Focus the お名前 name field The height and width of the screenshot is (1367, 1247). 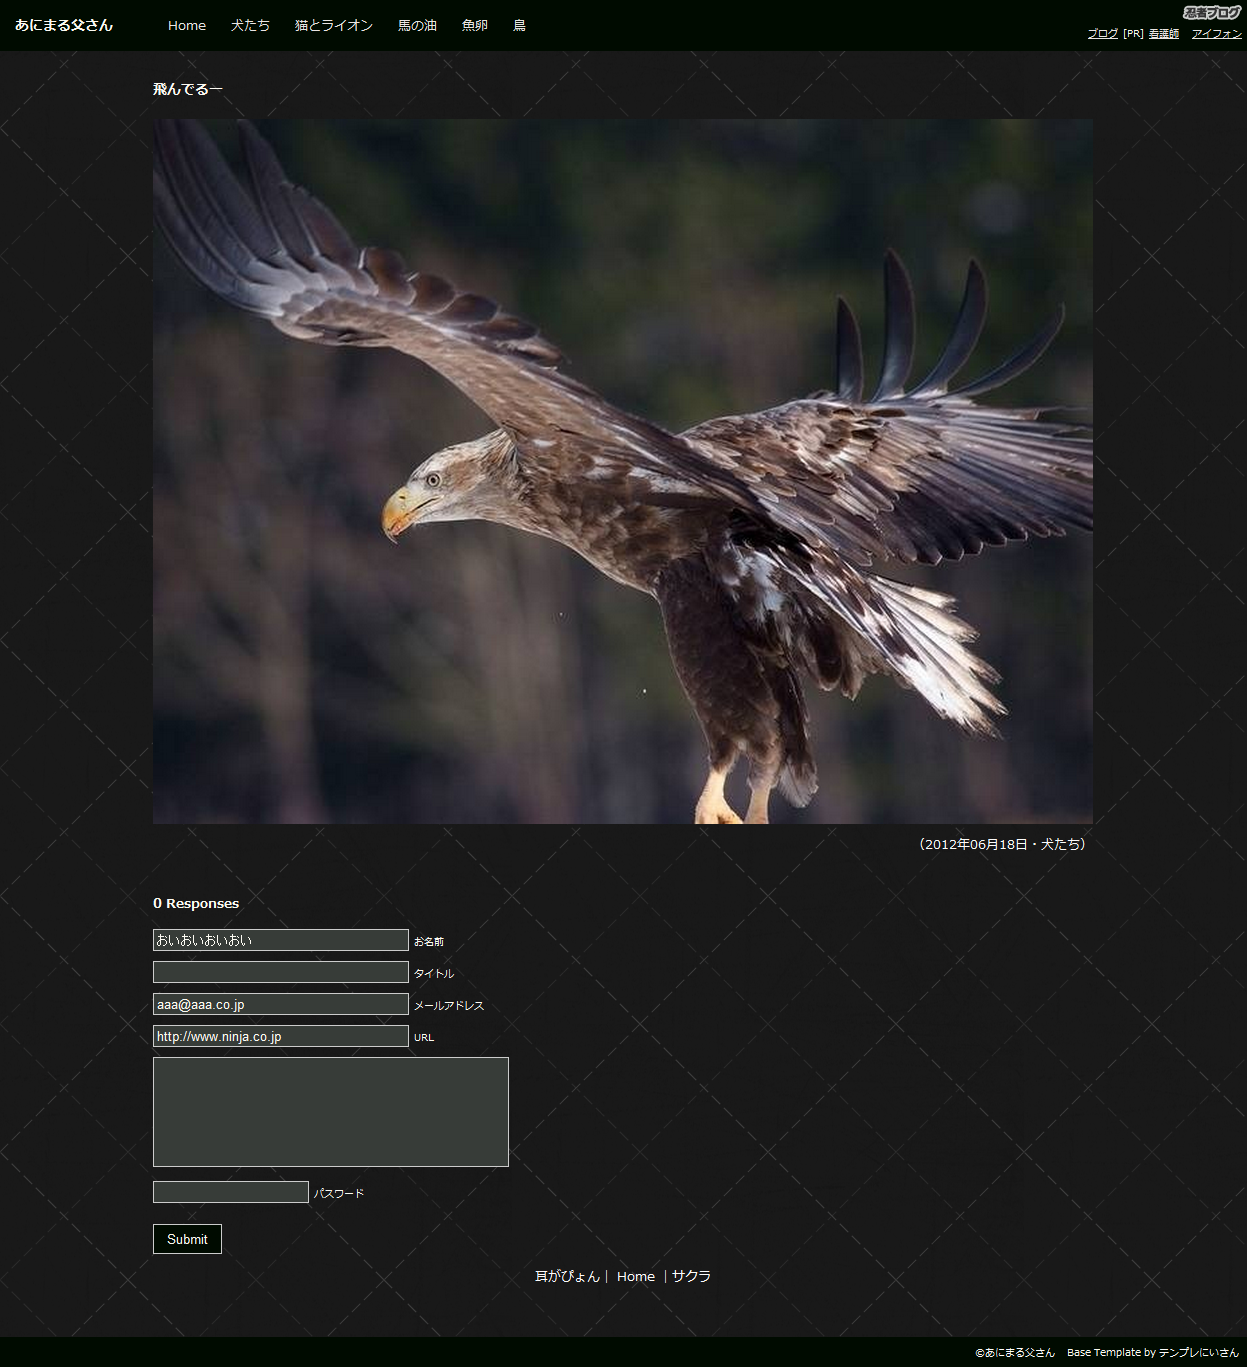coord(281,940)
